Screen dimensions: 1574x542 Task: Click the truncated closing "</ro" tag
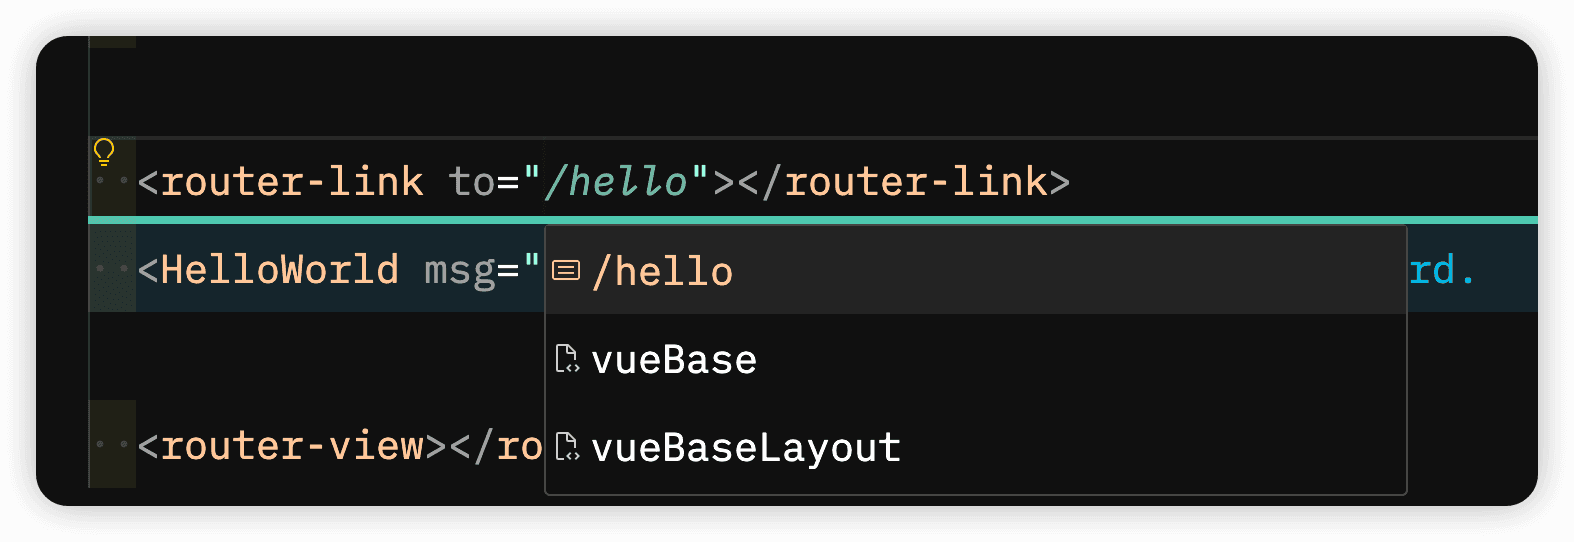tap(506, 446)
